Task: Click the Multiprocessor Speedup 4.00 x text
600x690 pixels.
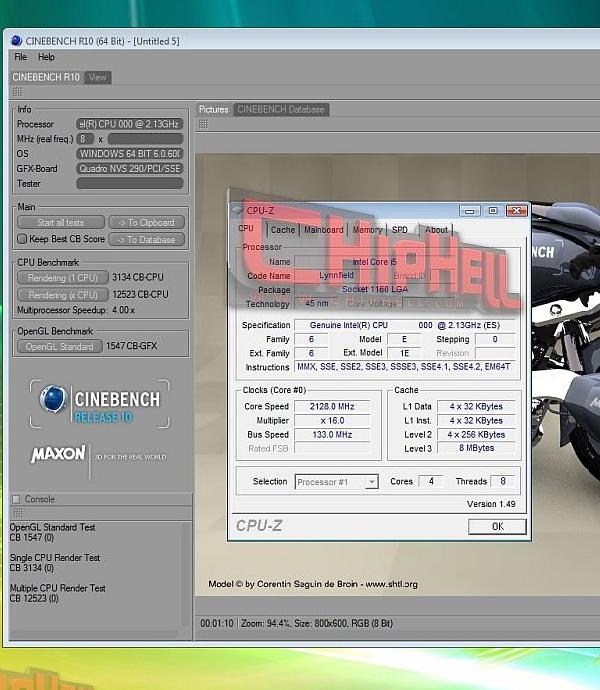Action: 76,310
